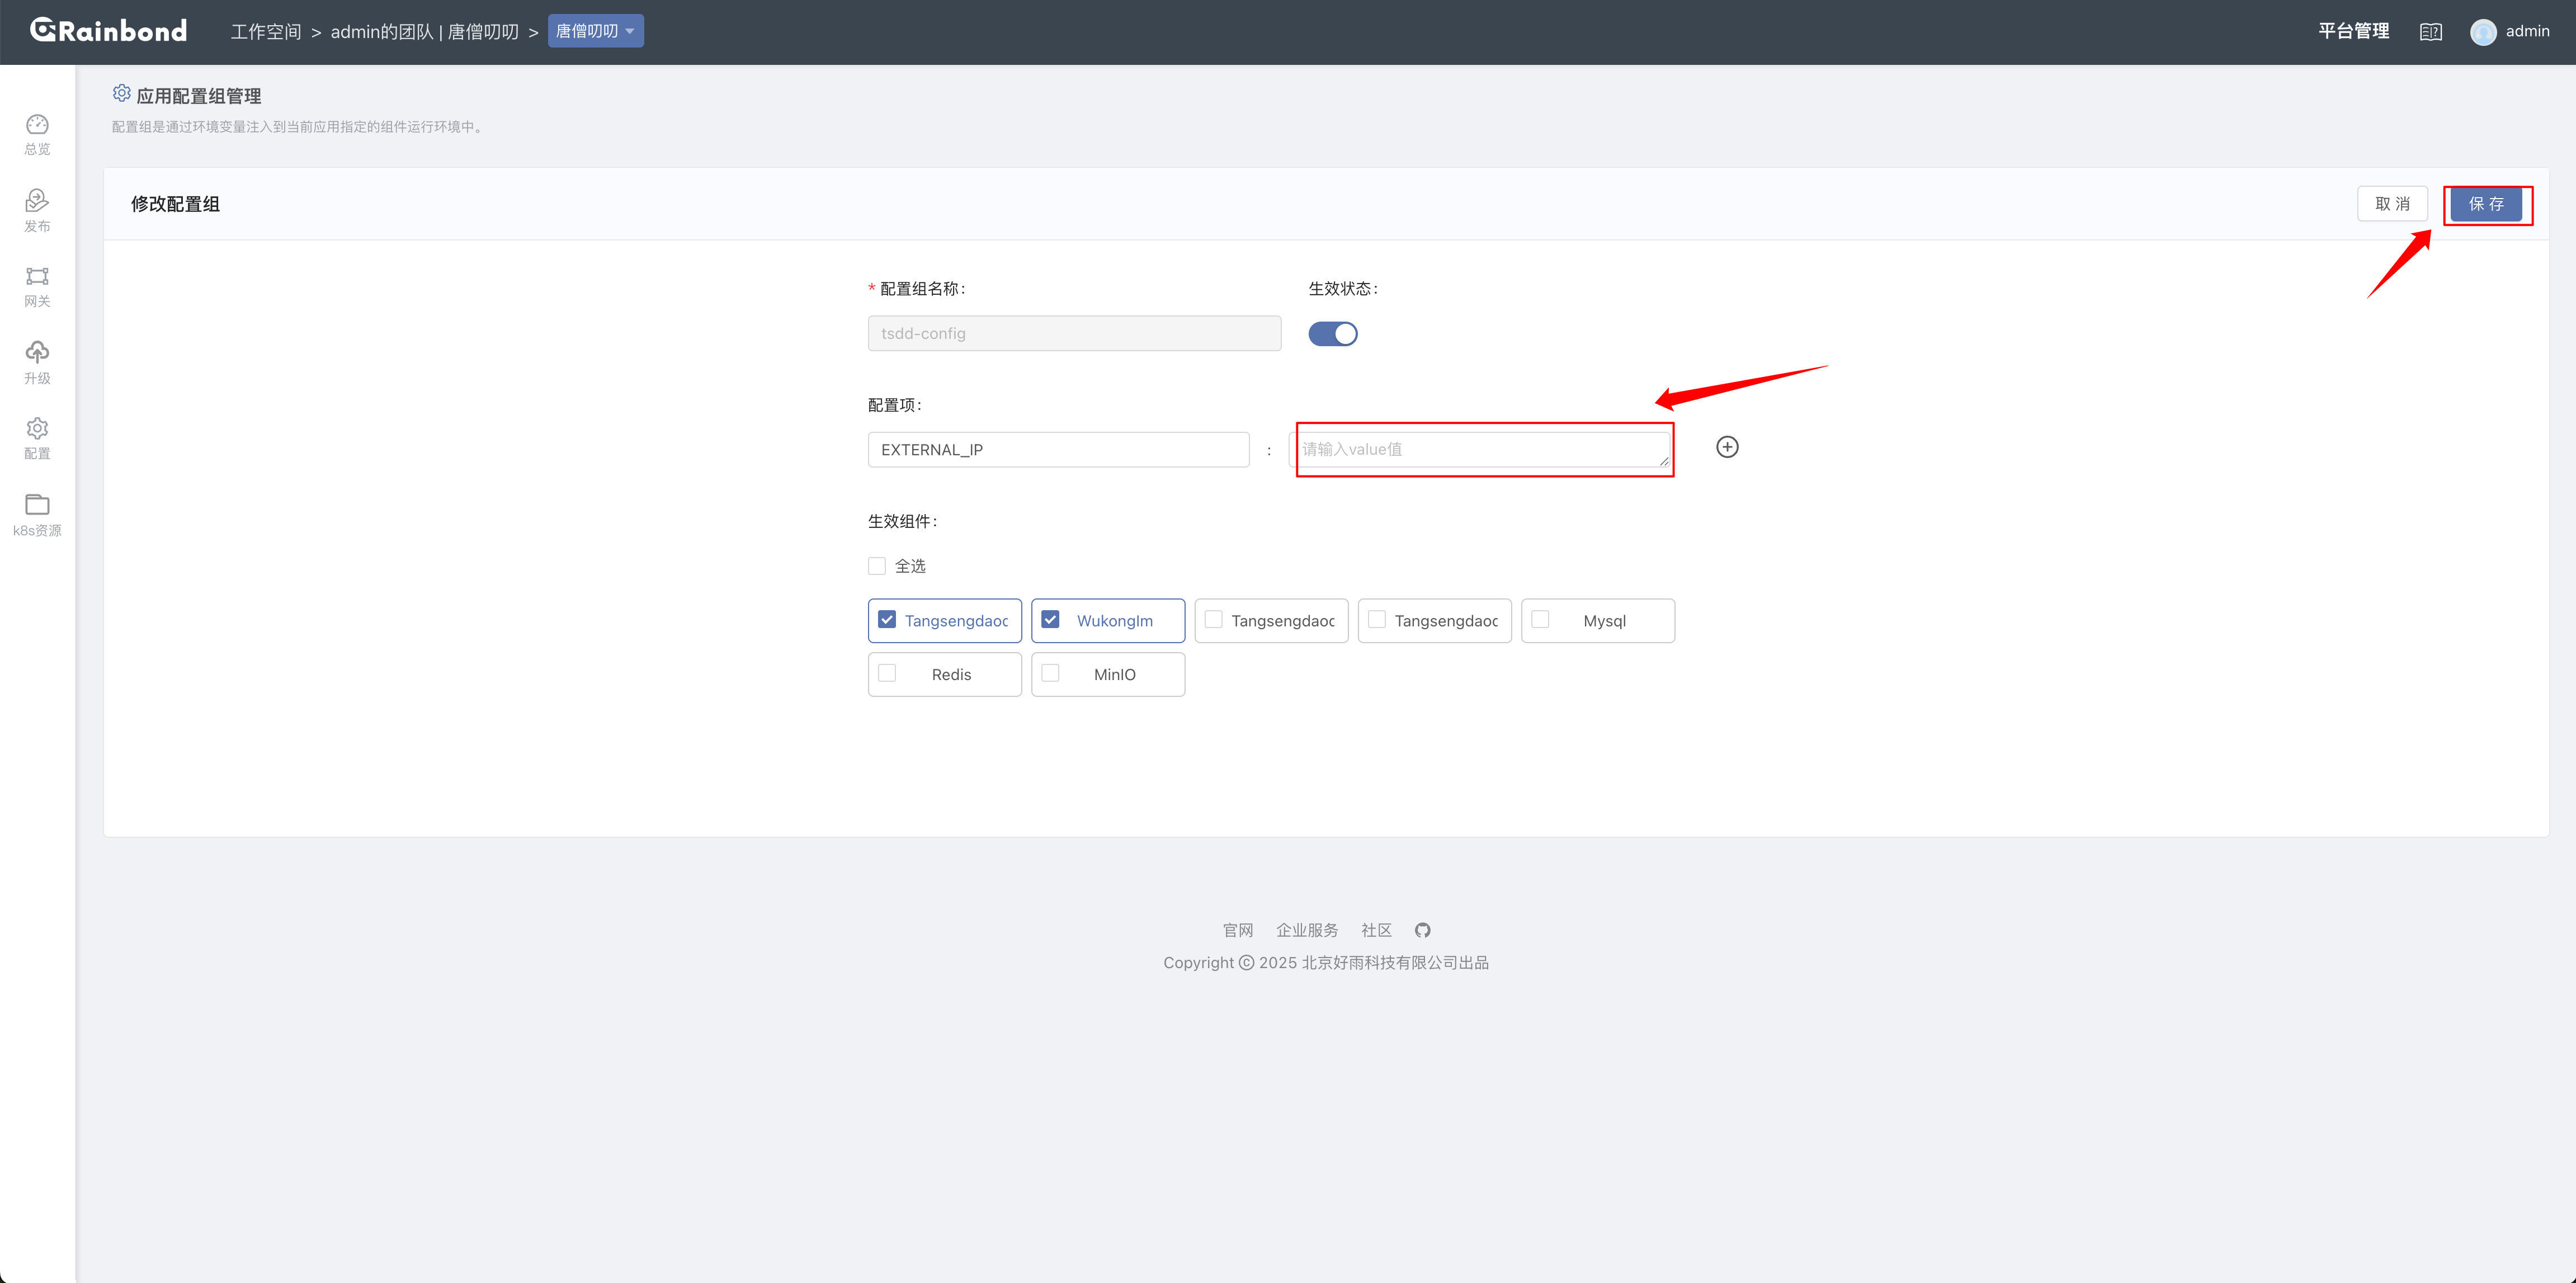Uncheck the WukongIm component checkbox
Image resolution: width=2576 pixels, height=1283 pixels.
tap(1050, 620)
